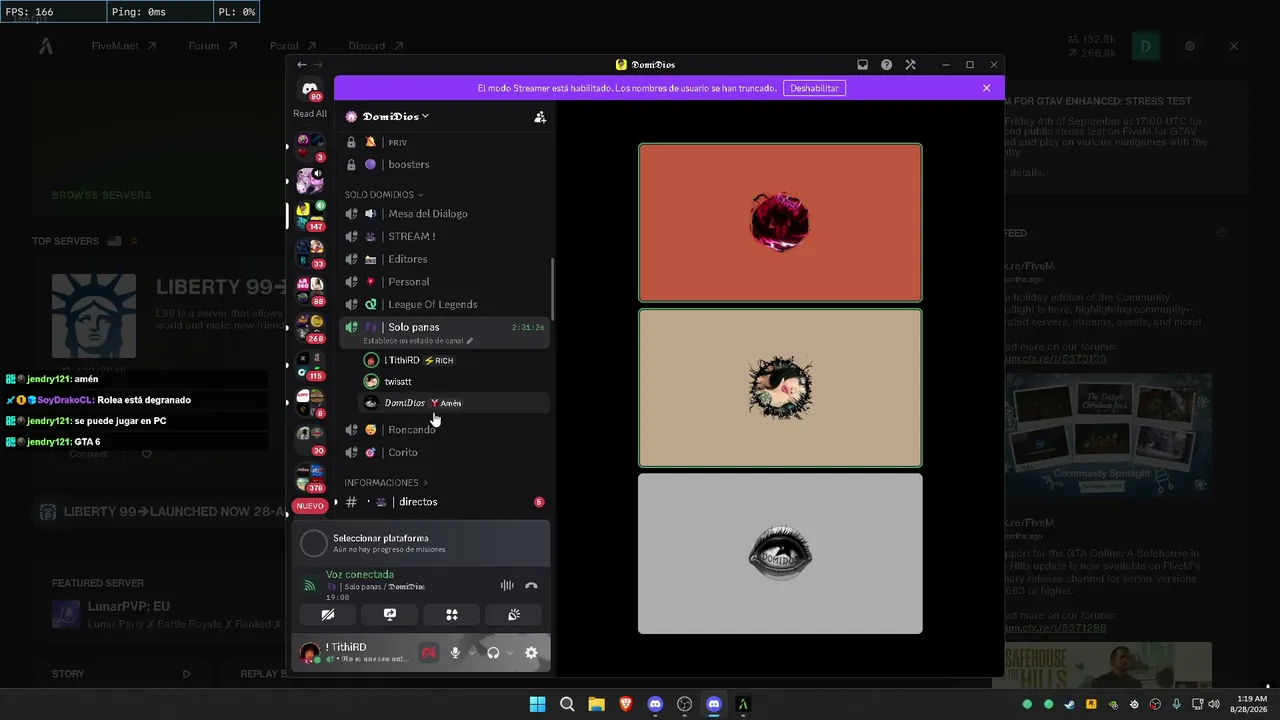Invite people to DomiDios server icon
This screenshot has height=720, width=1280.
(x=540, y=117)
